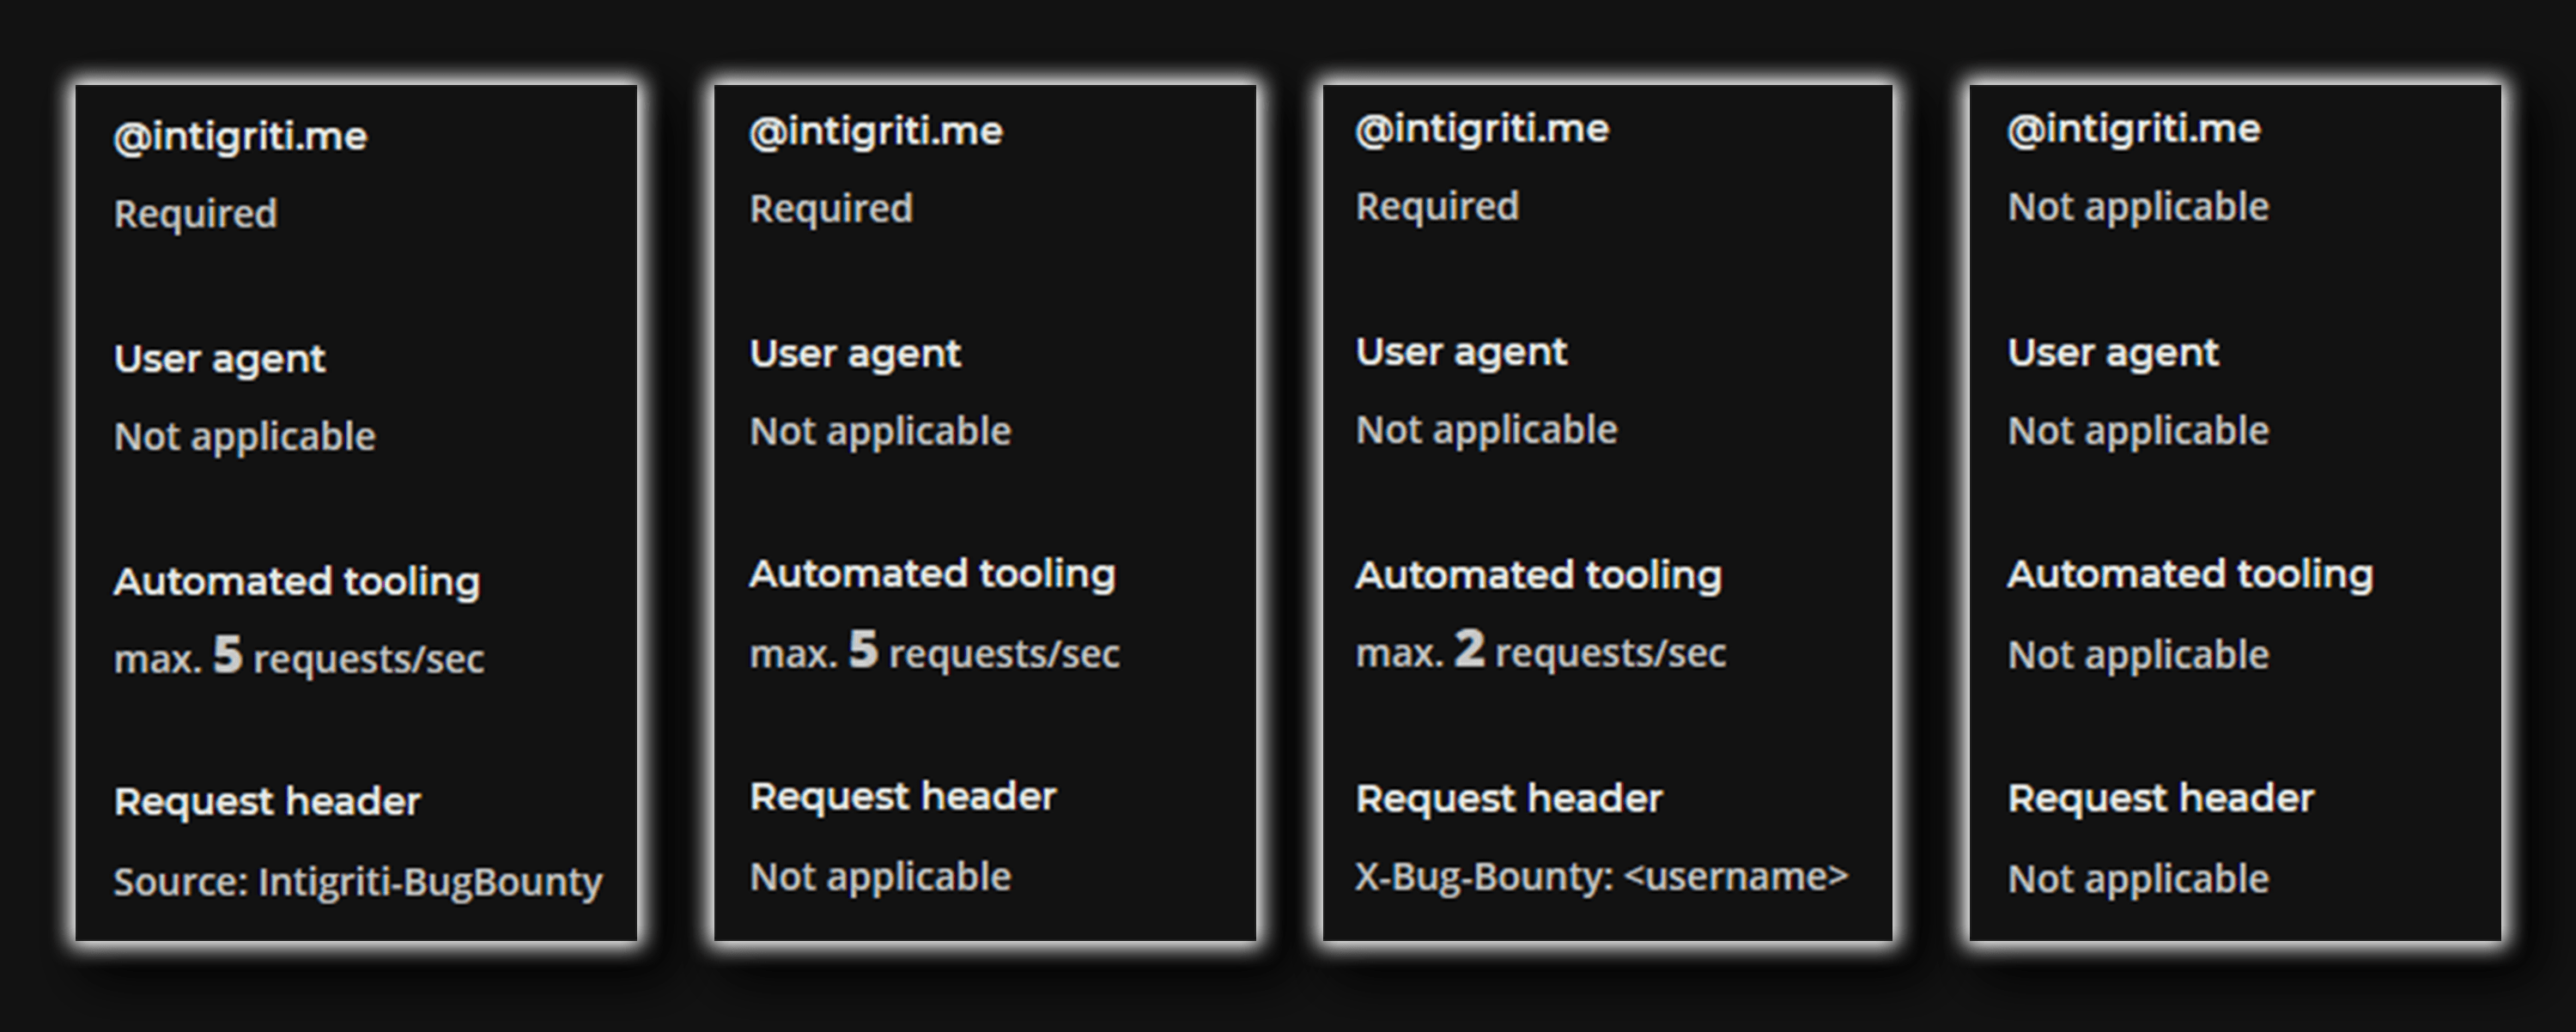The image size is (2576, 1032).
Task: Click 'Not applicable' under second card's Request header
Action: pos(880,877)
